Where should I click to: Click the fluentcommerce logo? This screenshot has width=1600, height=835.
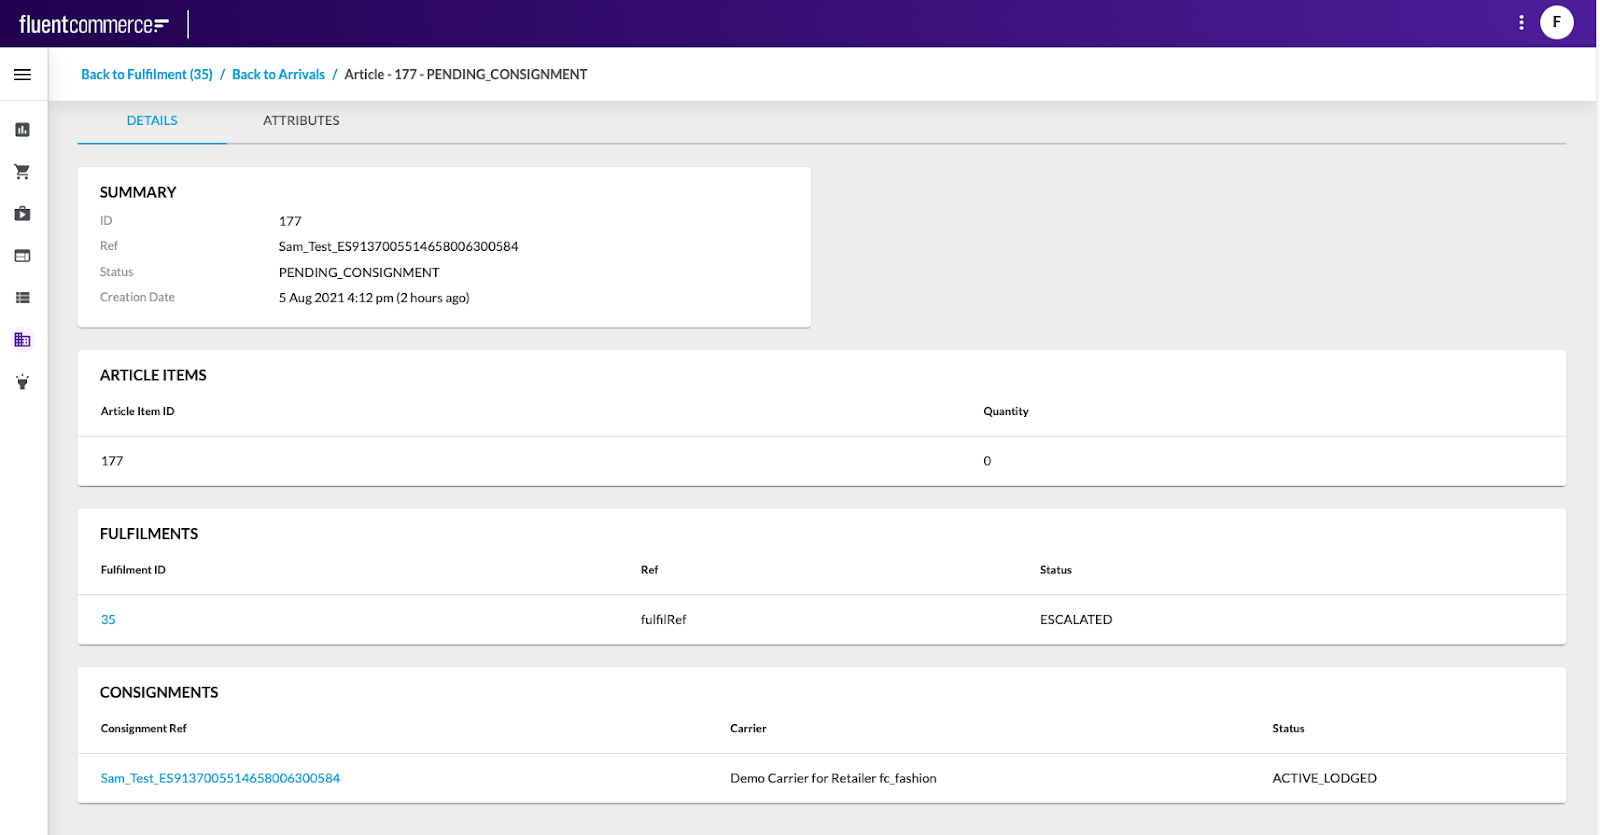click(94, 24)
